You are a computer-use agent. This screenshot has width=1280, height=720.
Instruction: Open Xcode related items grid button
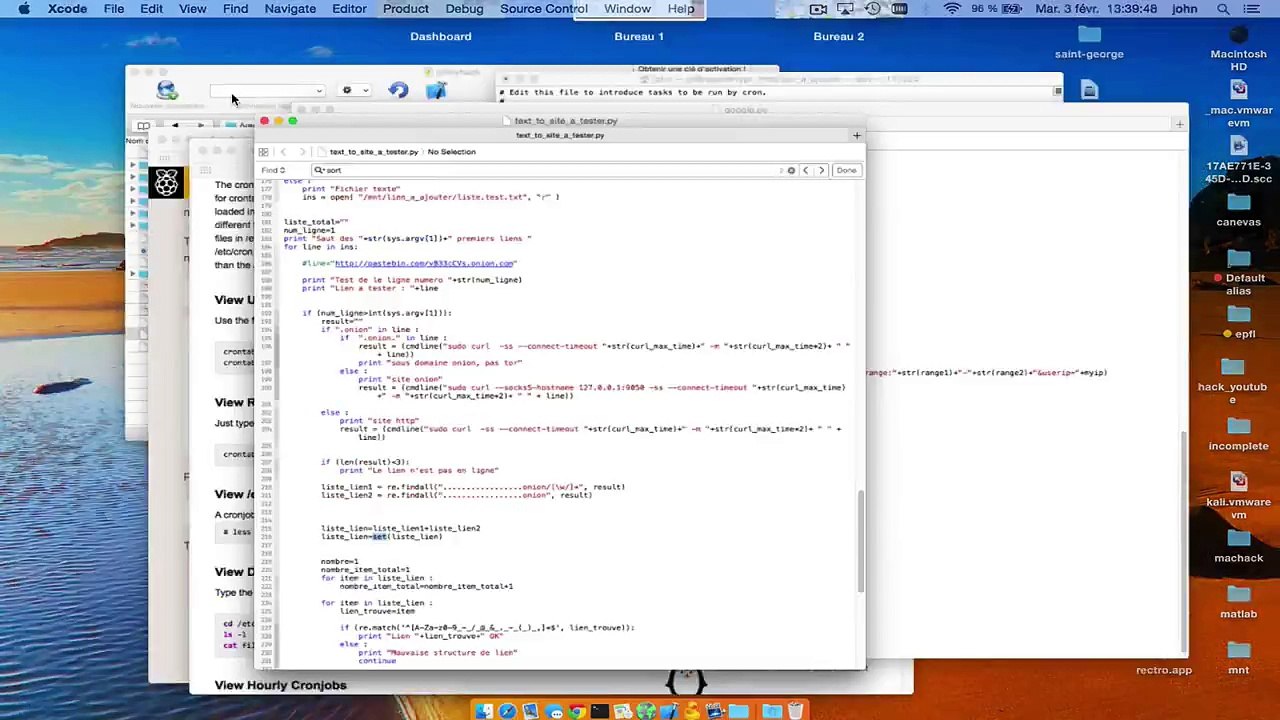[x=263, y=152]
